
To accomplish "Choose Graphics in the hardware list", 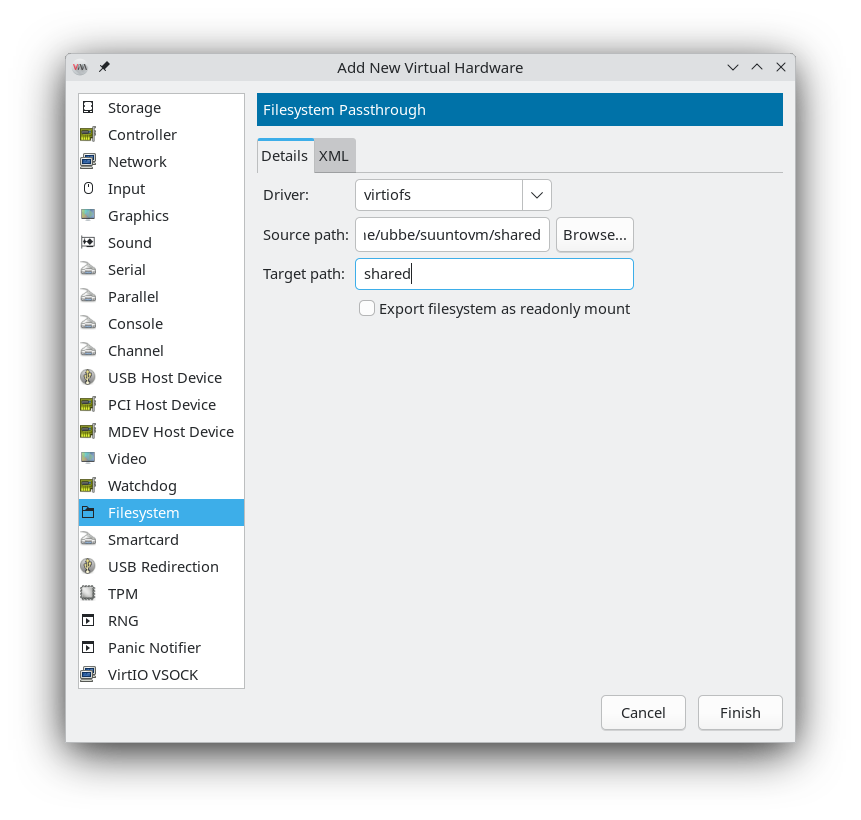I will (138, 216).
